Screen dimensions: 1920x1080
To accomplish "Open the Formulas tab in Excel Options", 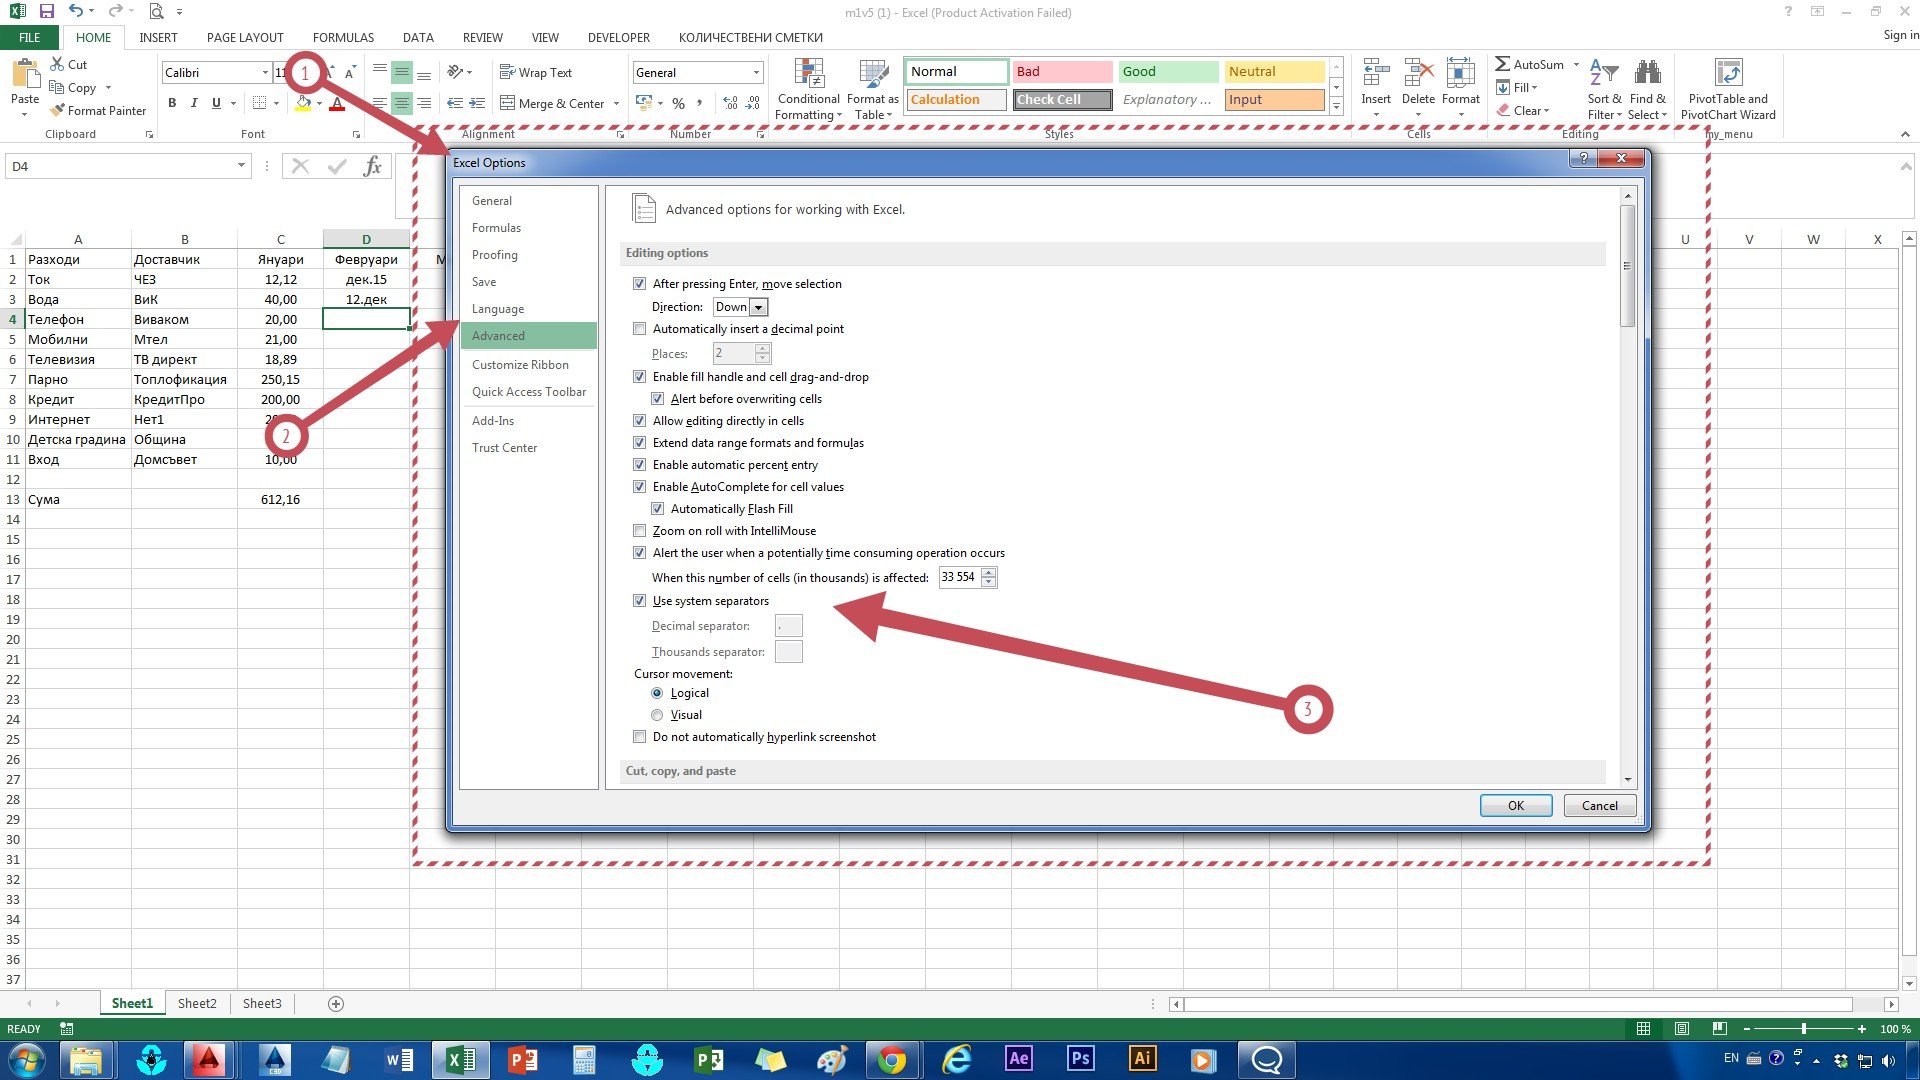I will pyautogui.click(x=497, y=227).
